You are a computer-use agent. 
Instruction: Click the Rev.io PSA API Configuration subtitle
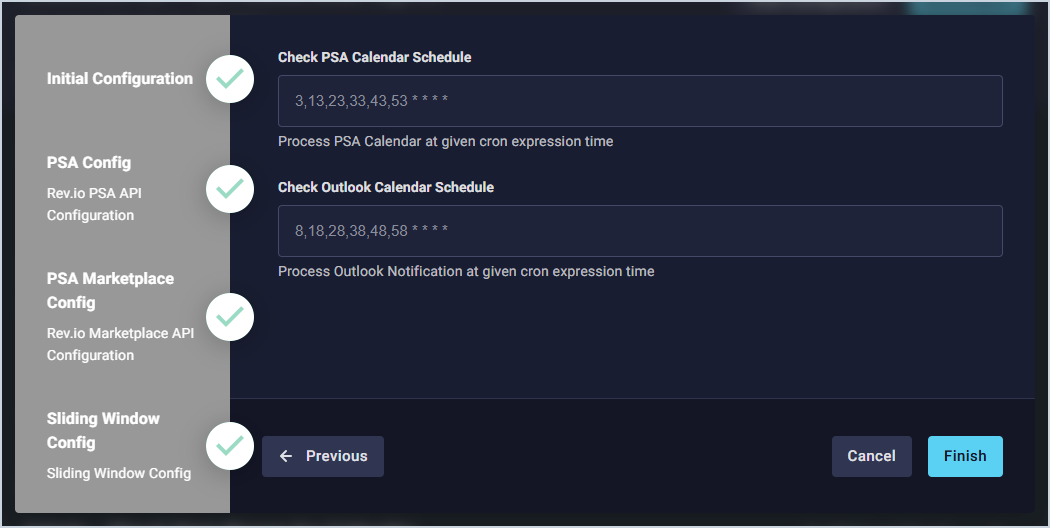94,203
